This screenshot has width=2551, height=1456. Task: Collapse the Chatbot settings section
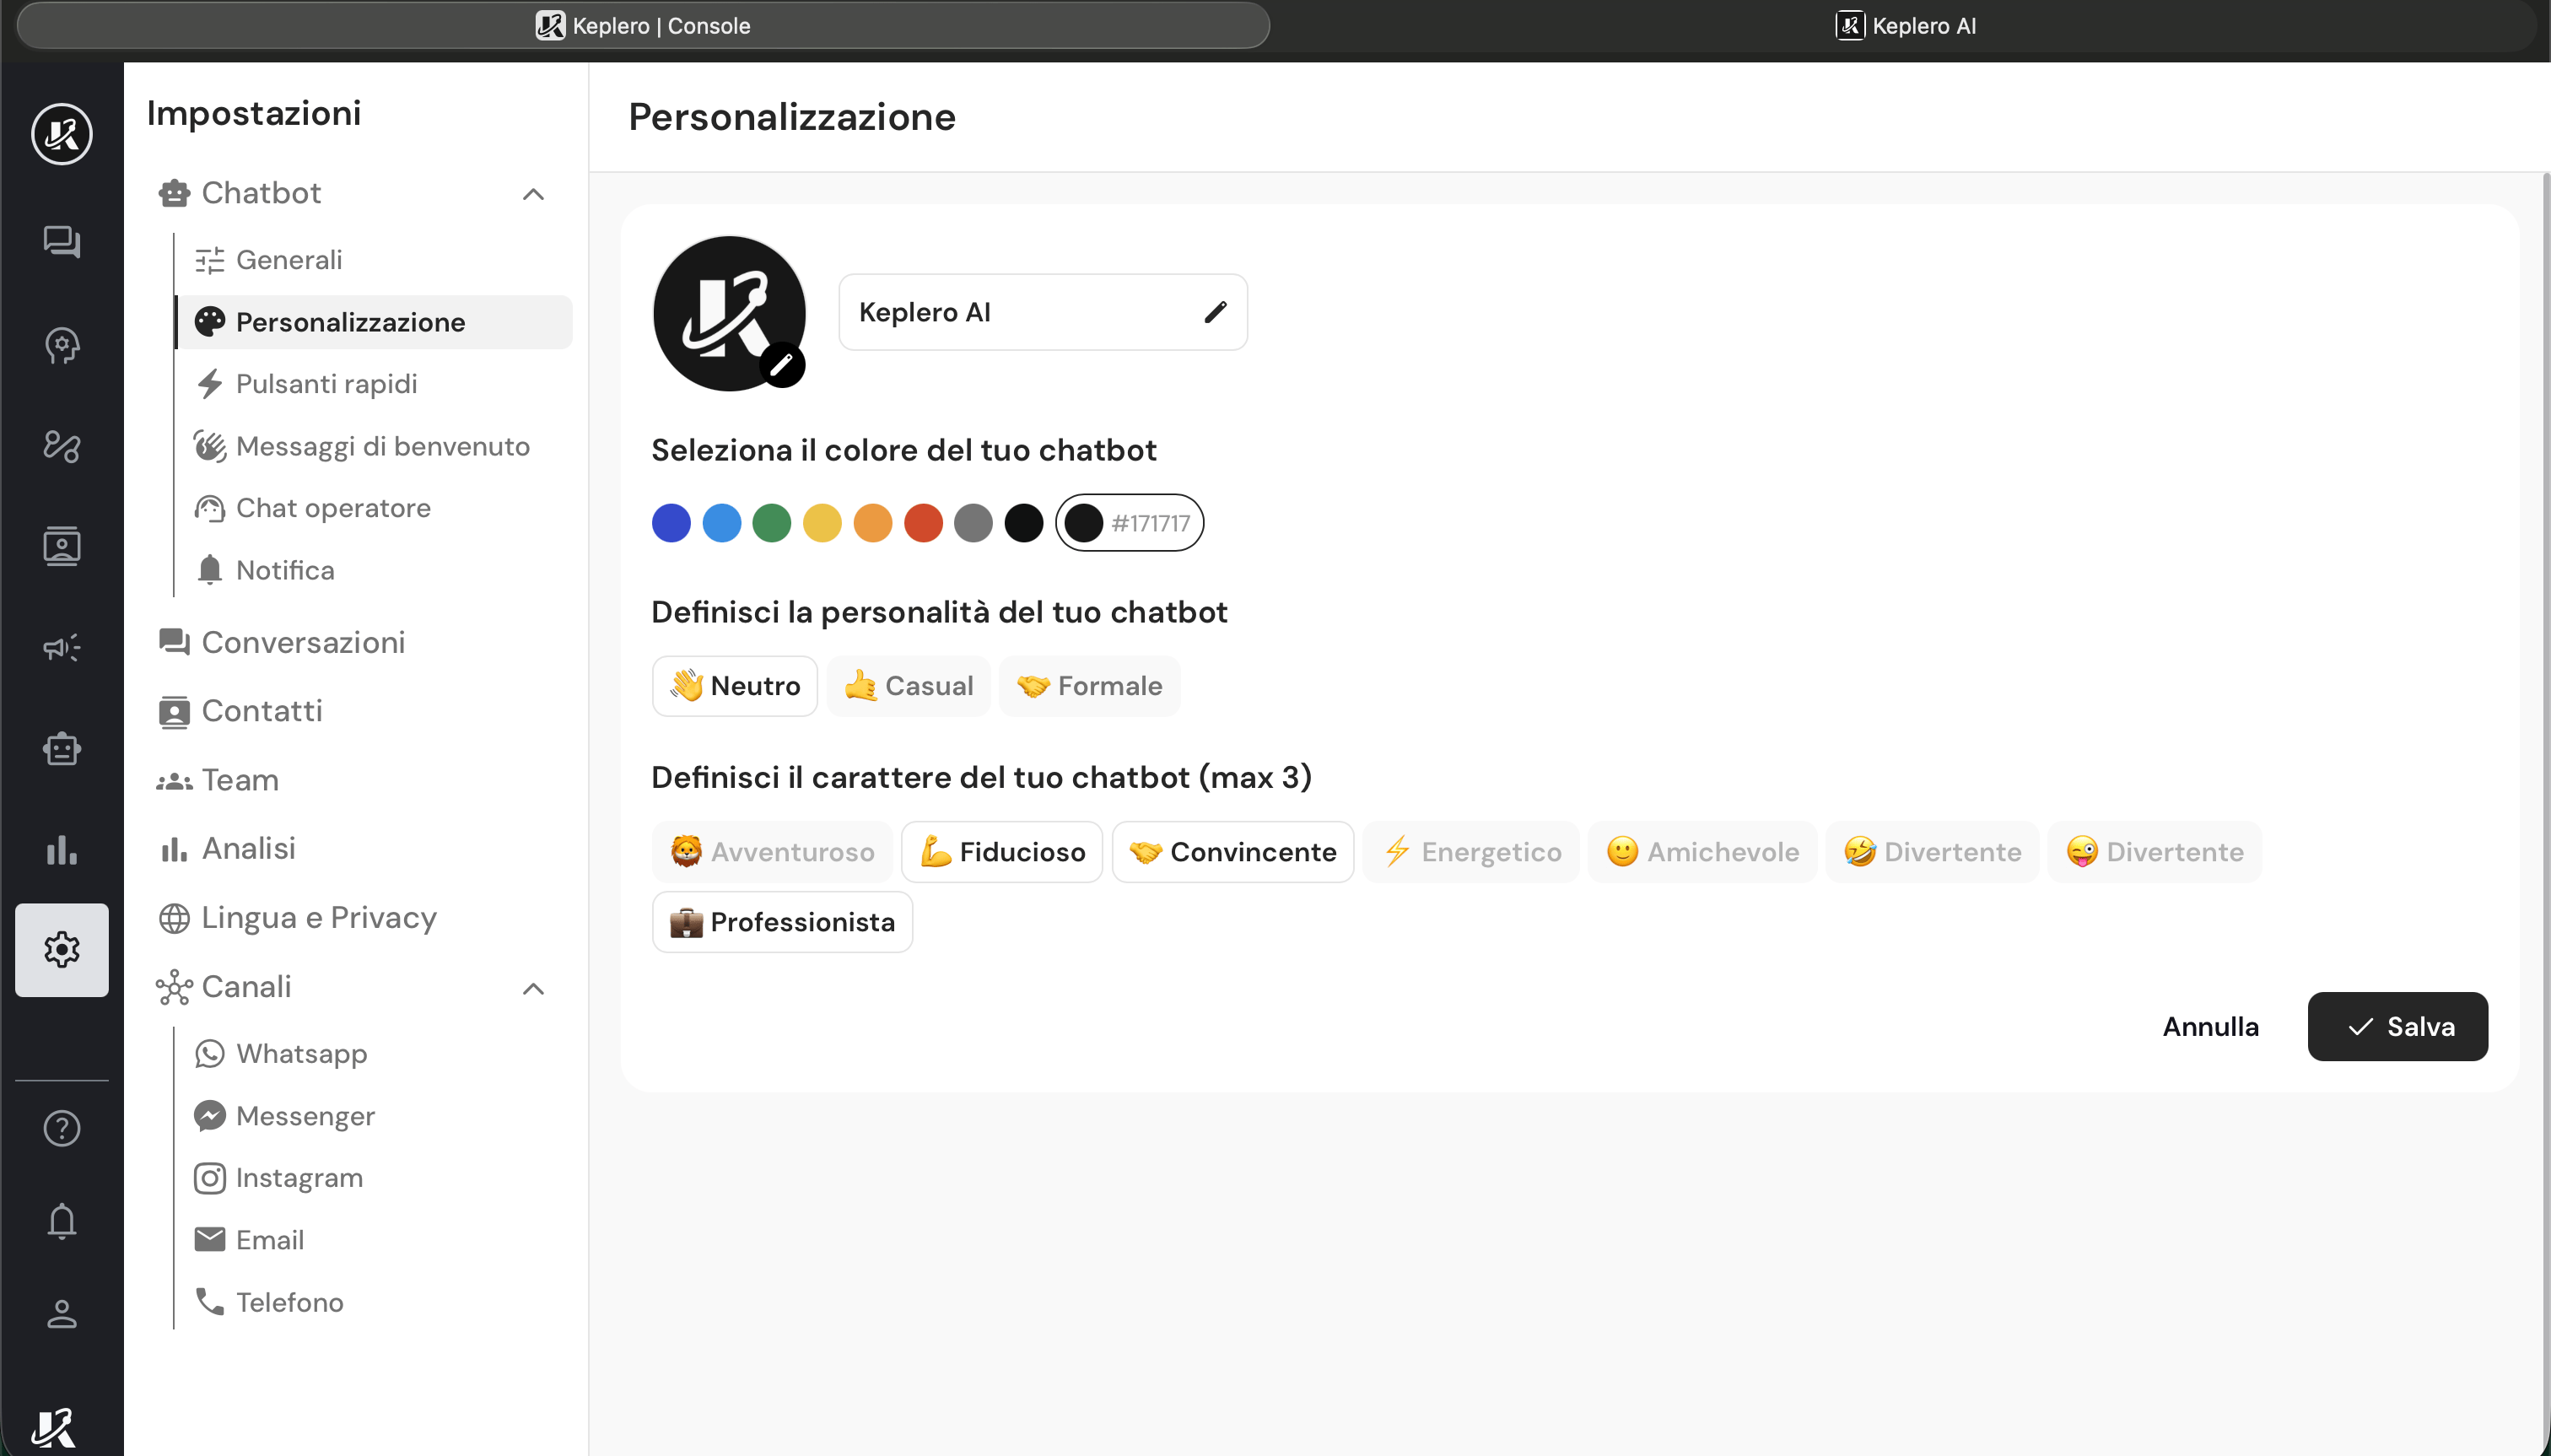pos(533,194)
